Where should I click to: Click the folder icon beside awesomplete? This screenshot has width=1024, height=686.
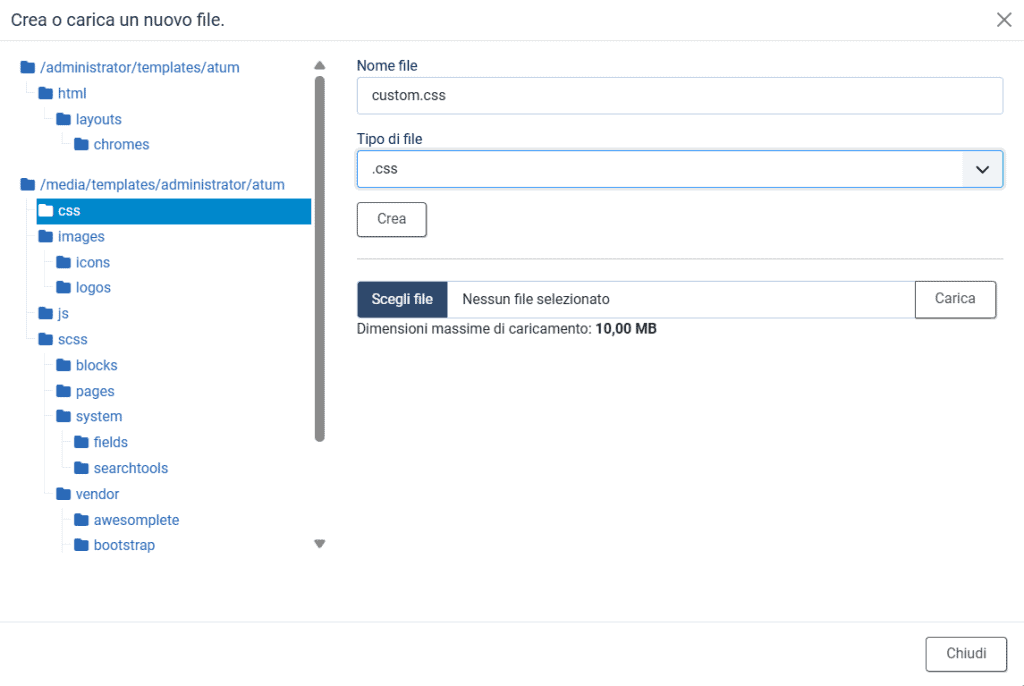pos(81,520)
